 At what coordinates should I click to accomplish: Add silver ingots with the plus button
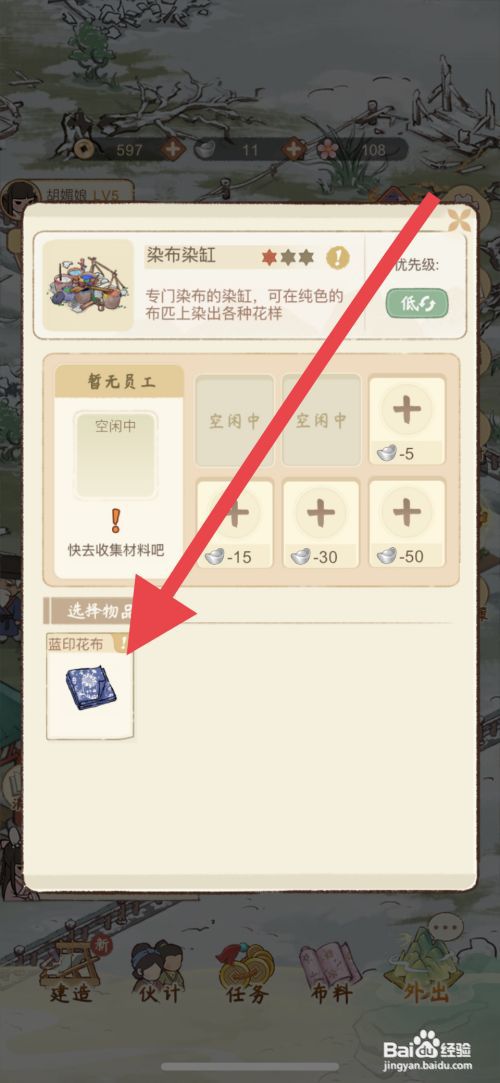click(294, 148)
